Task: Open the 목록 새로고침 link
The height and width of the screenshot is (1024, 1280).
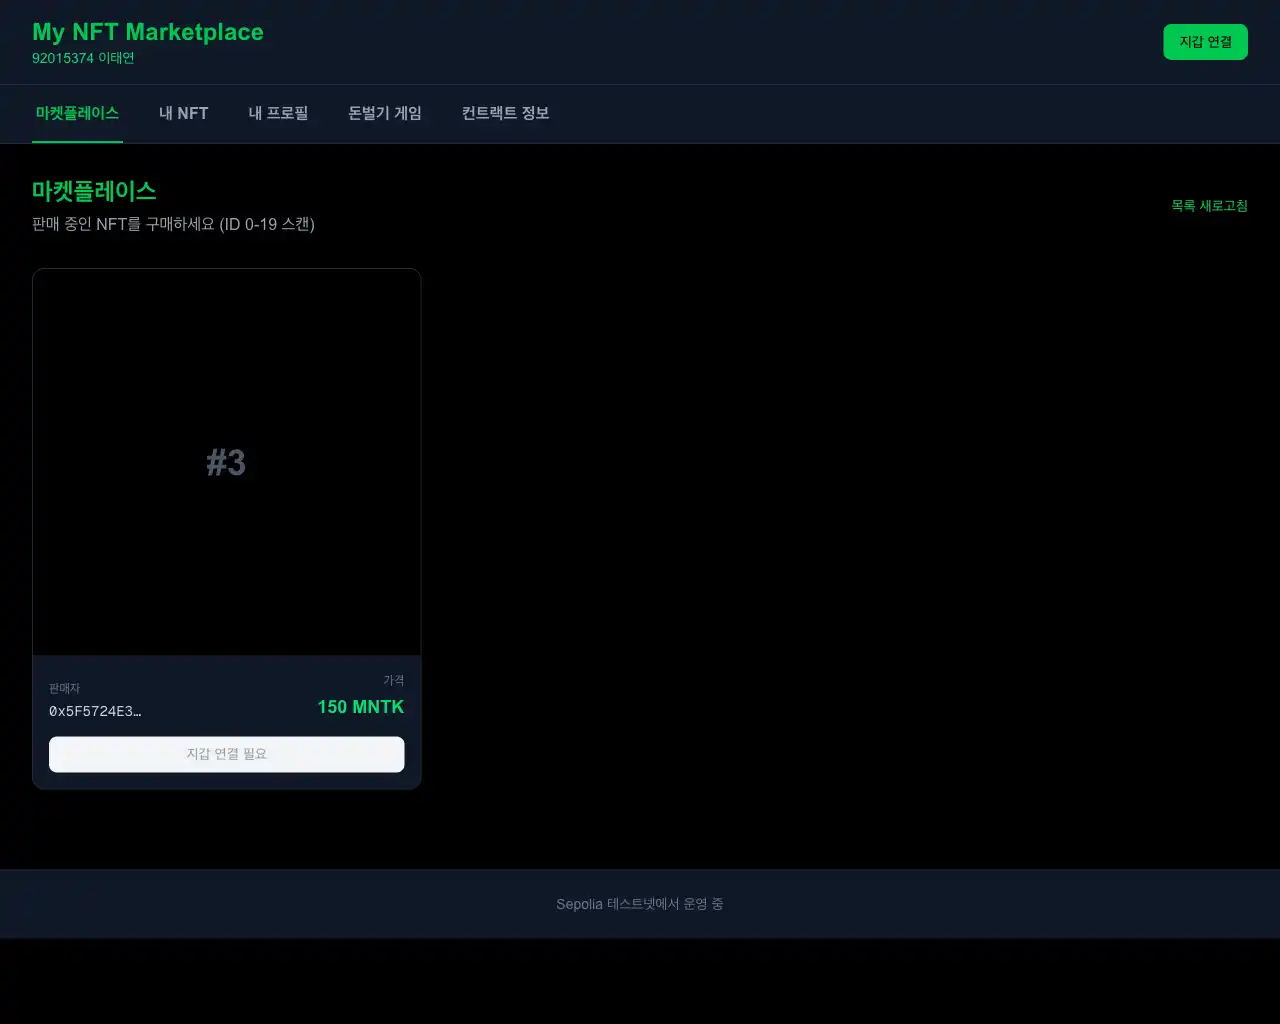Action: tap(1209, 206)
